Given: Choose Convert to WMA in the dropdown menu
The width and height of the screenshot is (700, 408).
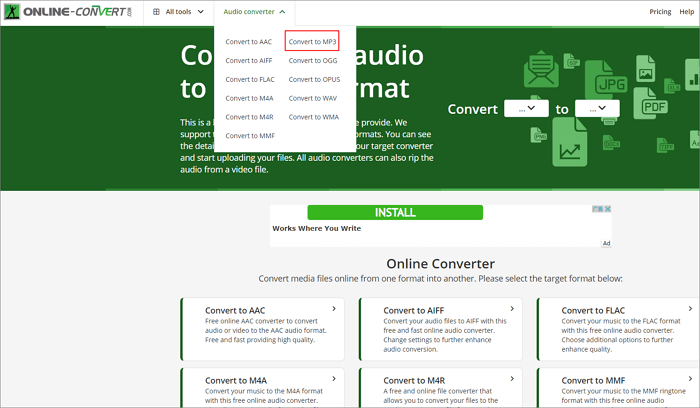Looking at the screenshot, I should [313, 117].
